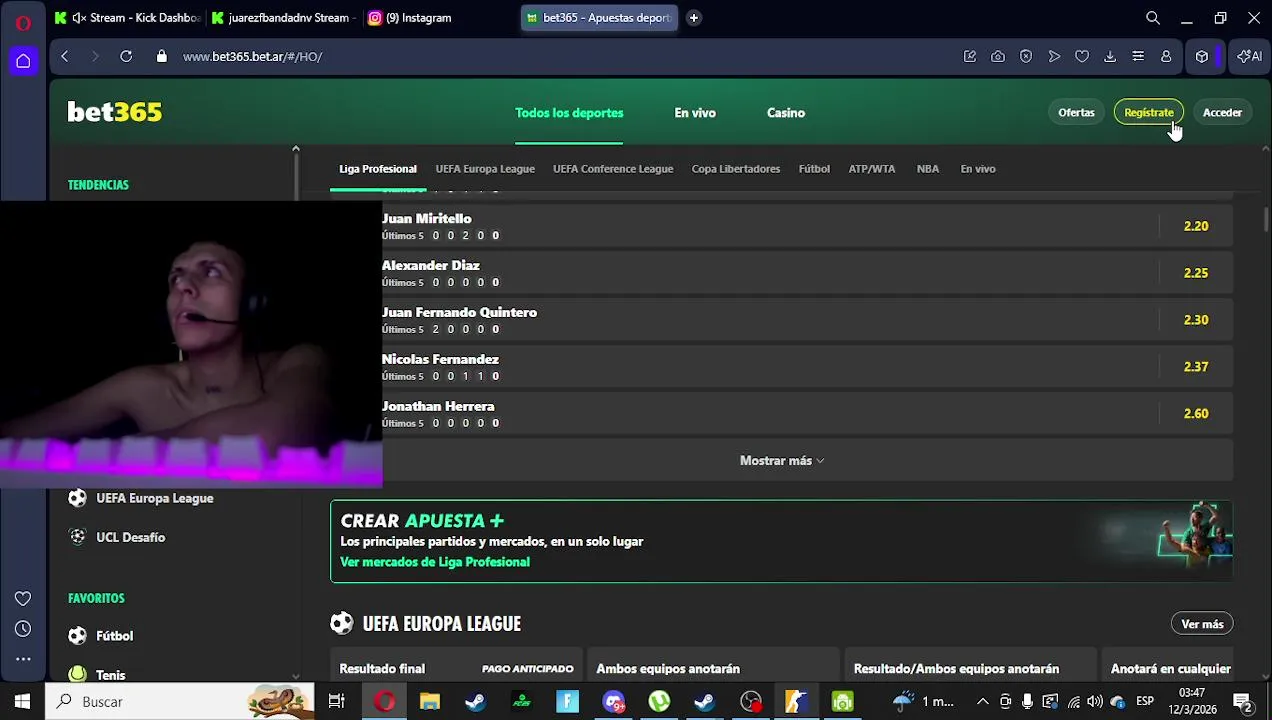Select odds 2.30 for Juan Fernando Quintero
This screenshot has height=720, width=1272.
coord(1196,320)
